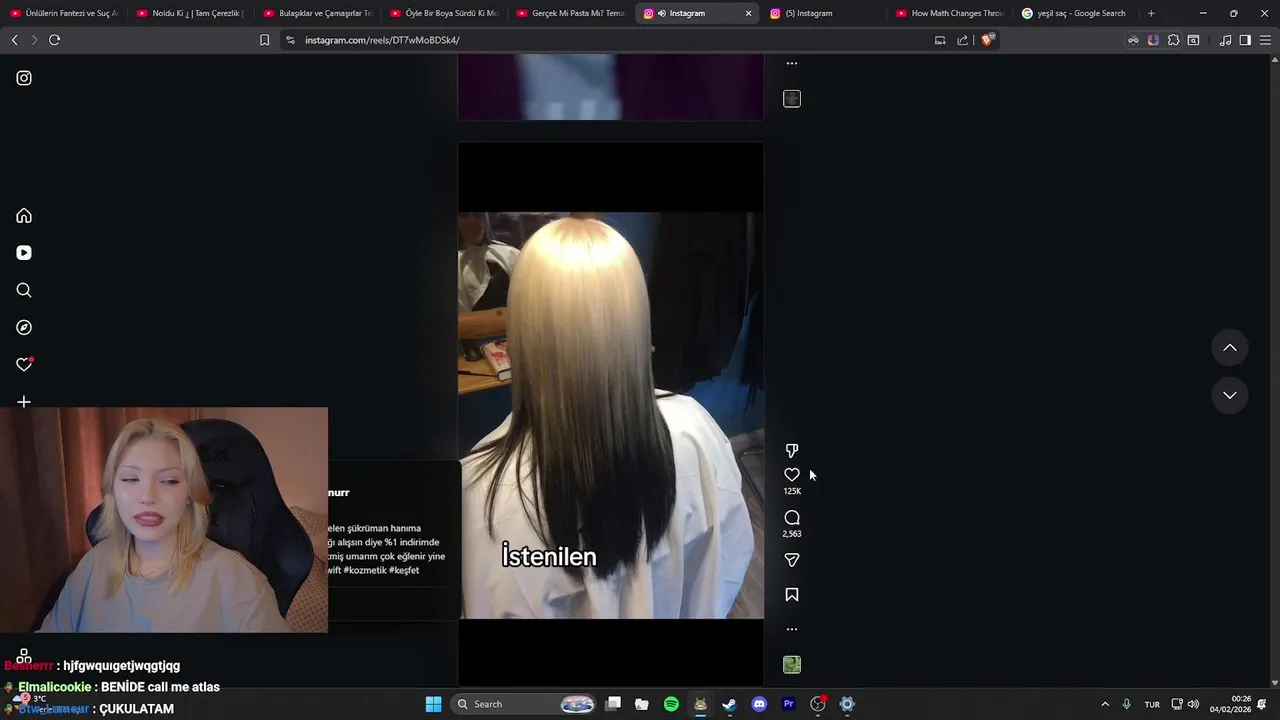Close the active Instagram tab
1280x720 pixels.
tap(748, 13)
